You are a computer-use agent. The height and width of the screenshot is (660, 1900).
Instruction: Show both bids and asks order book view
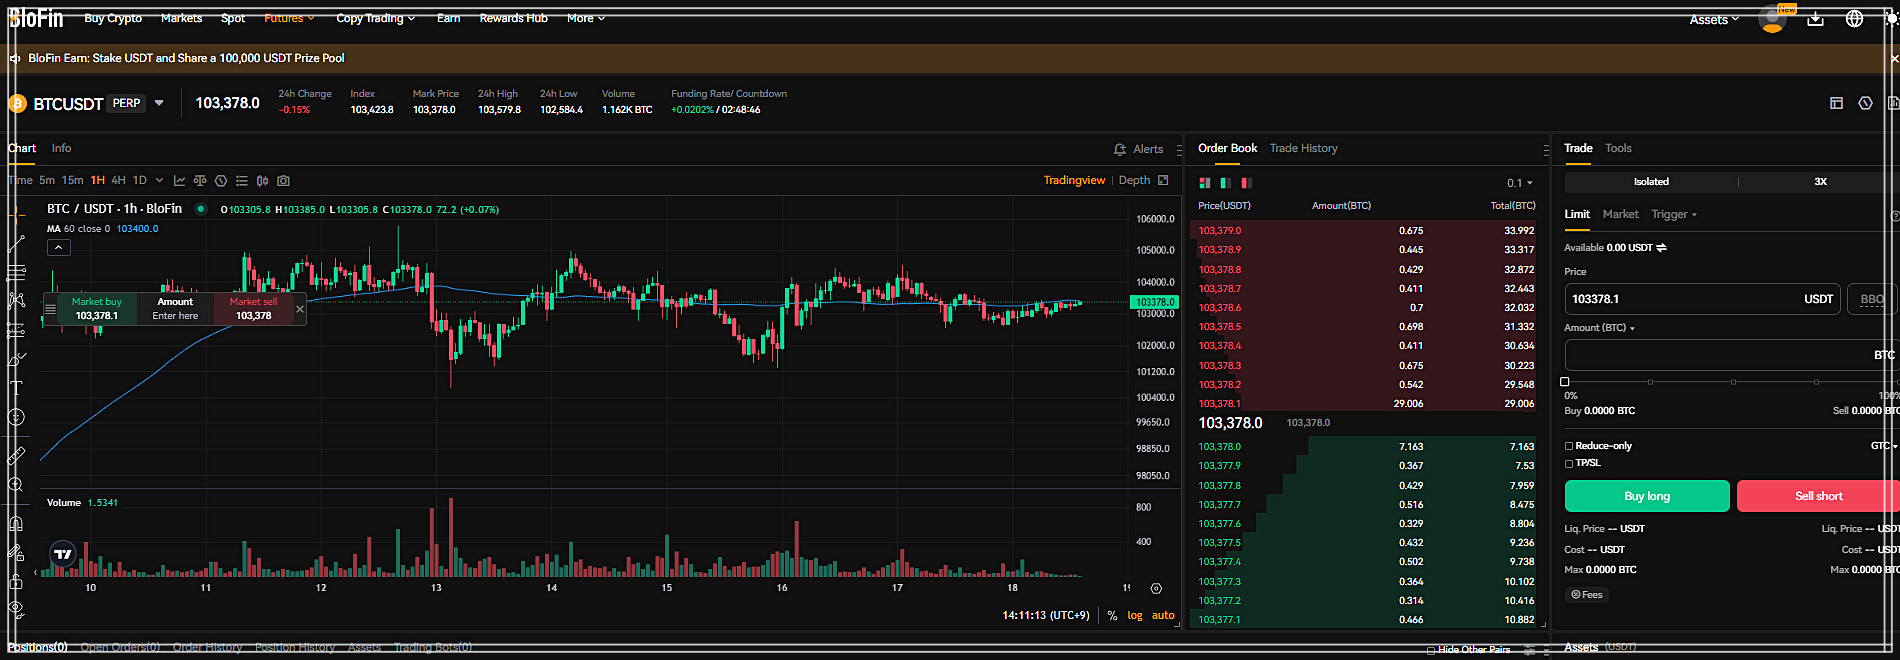1205,183
